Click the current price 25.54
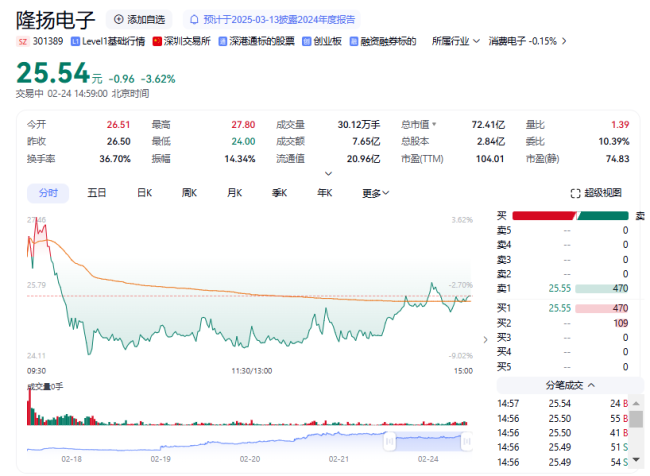 pos(53,73)
